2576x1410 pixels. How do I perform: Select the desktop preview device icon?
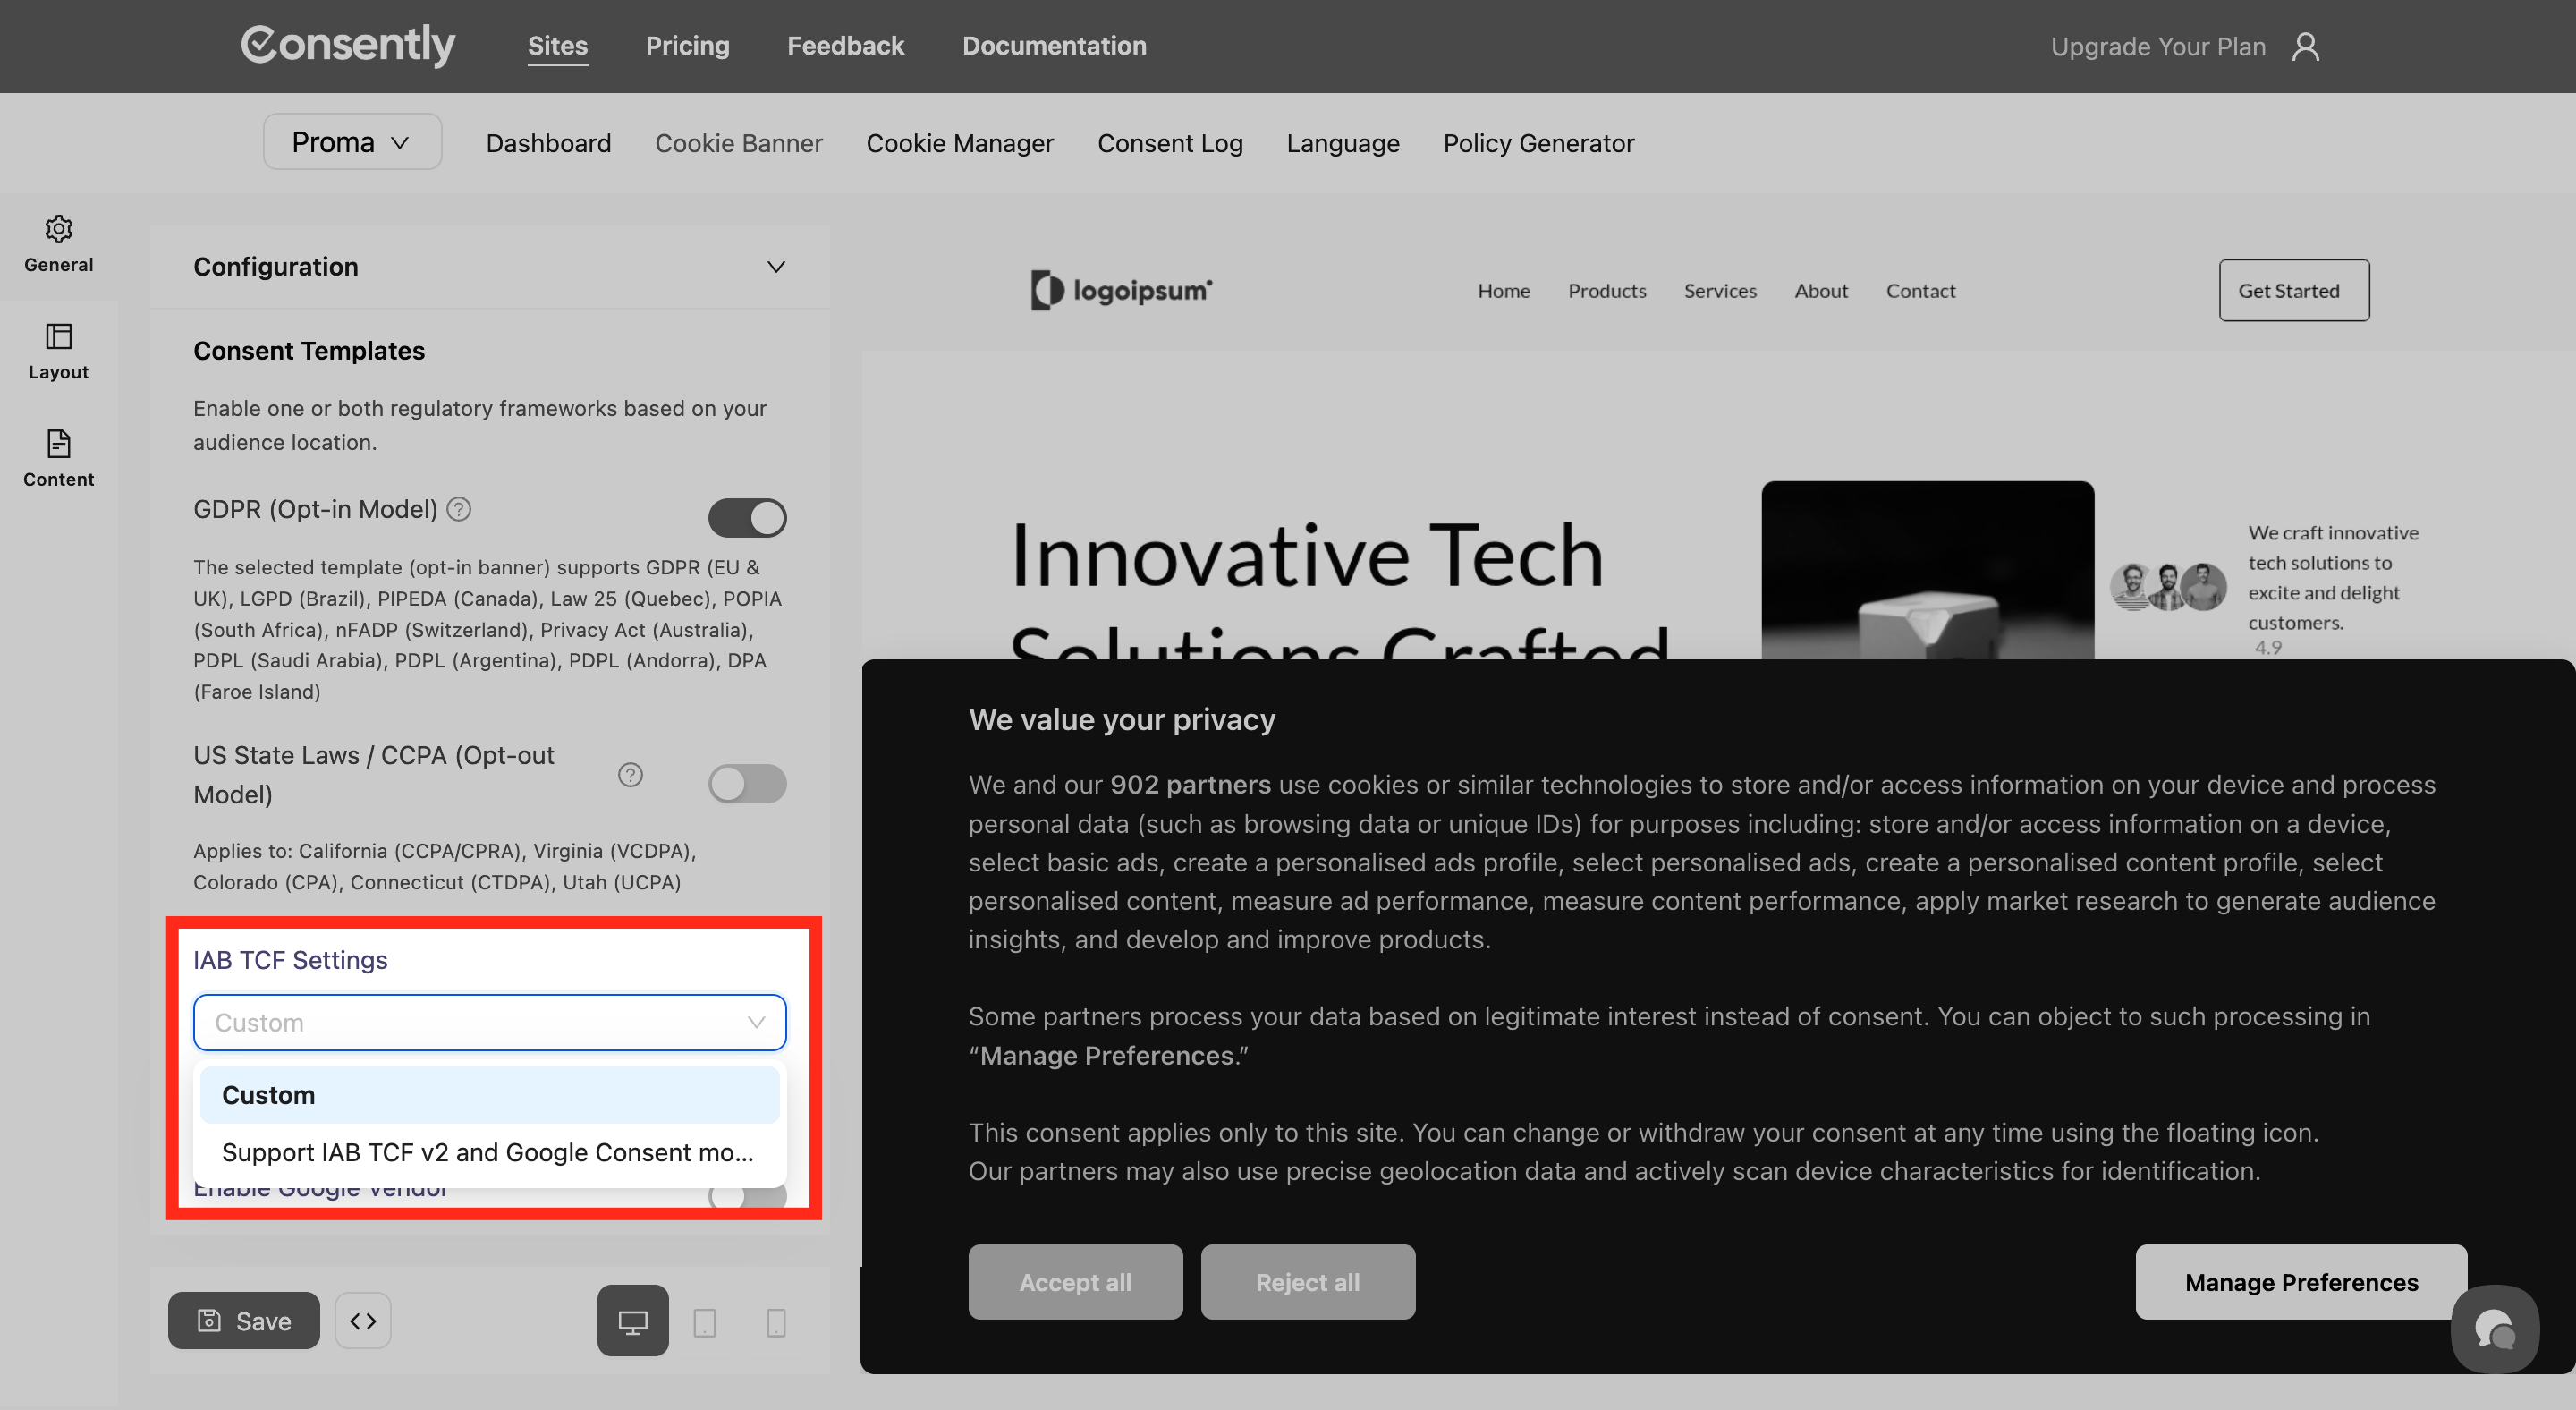coord(632,1320)
